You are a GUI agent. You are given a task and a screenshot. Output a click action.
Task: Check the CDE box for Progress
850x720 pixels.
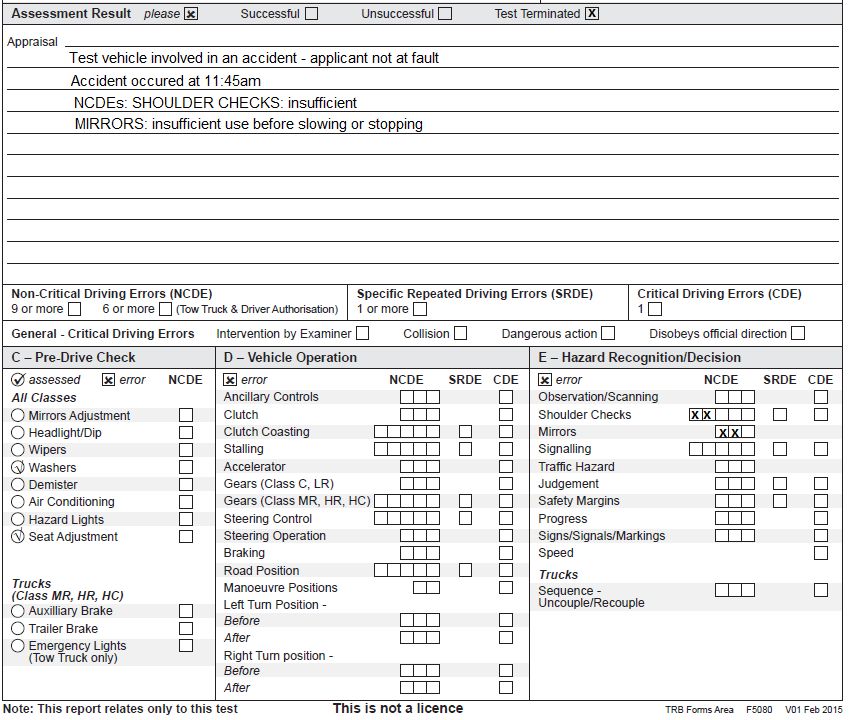click(x=821, y=518)
